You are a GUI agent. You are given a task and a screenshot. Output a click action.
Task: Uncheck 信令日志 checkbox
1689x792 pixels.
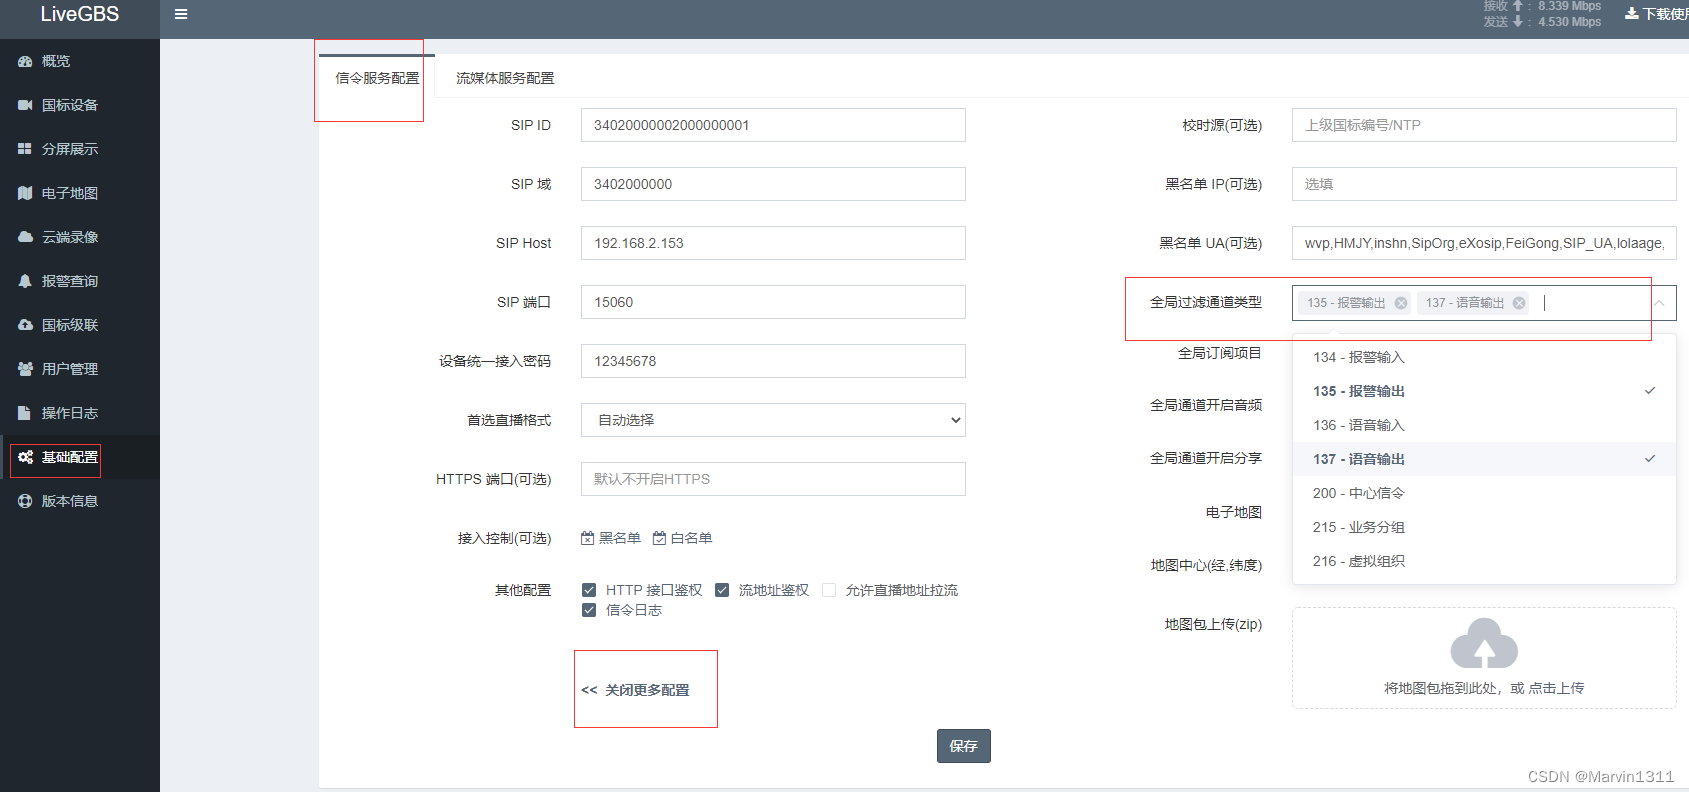589,610
